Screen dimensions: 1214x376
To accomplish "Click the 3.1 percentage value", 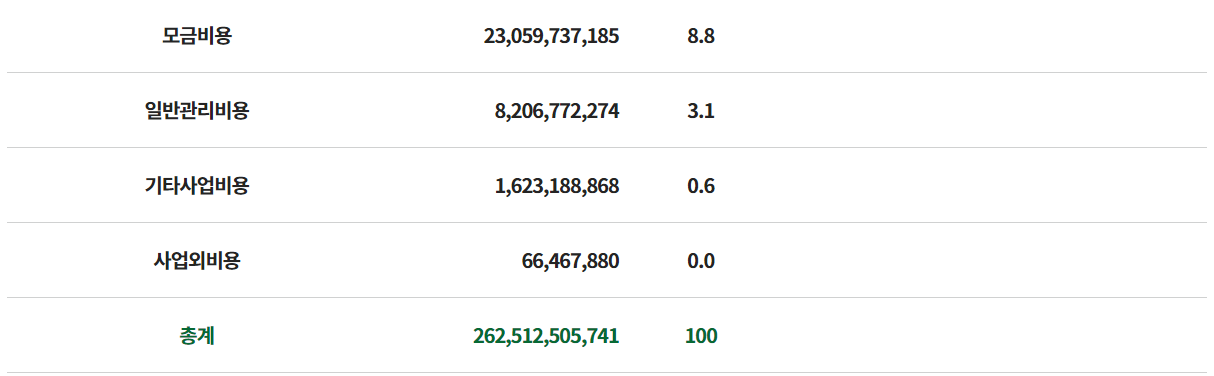I will [701, 112].
